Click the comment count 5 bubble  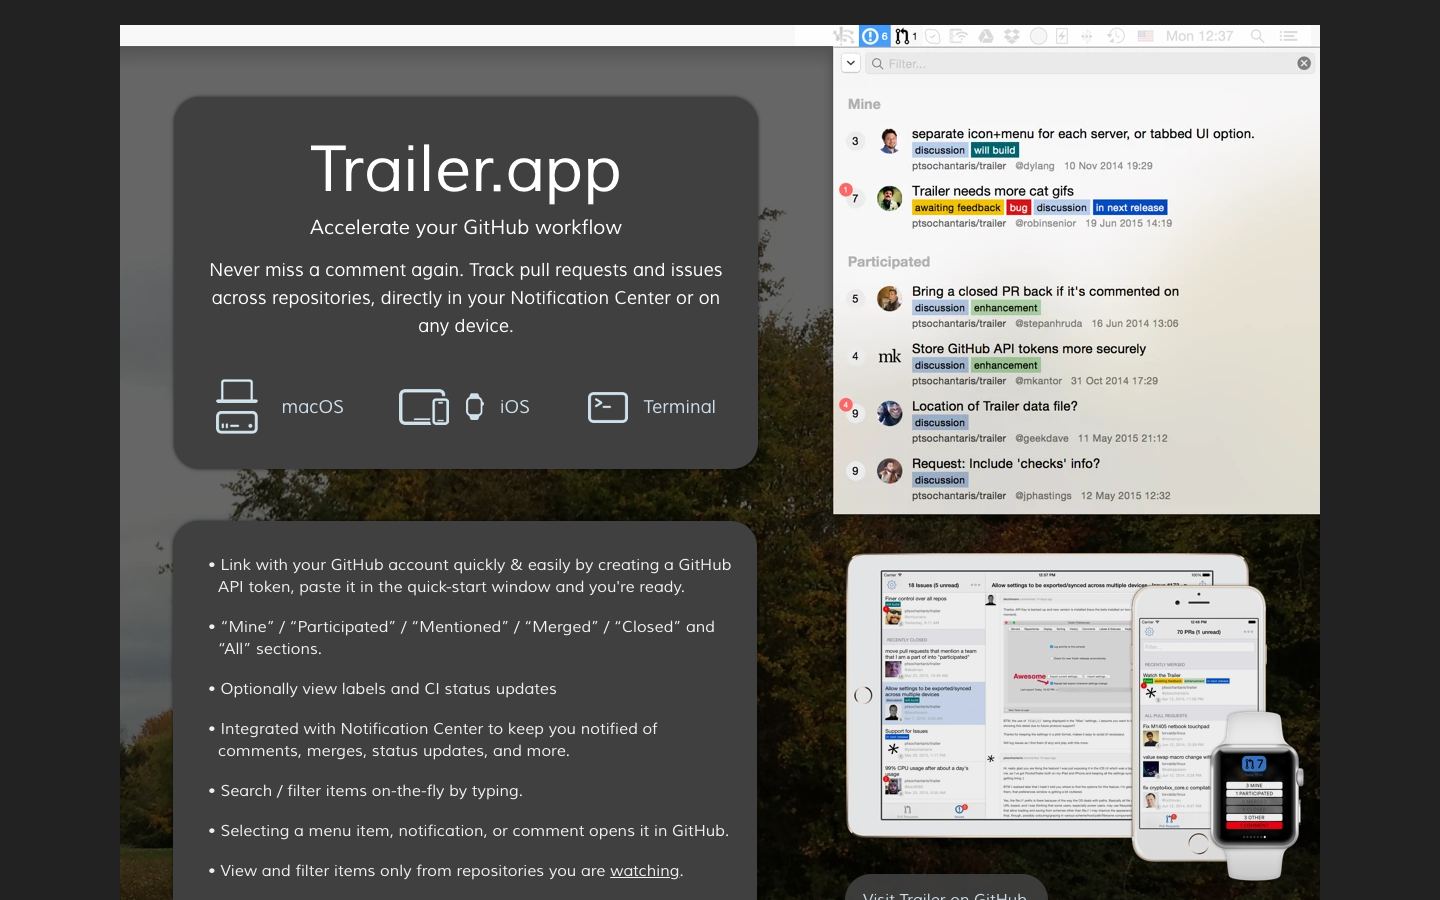coord(855,298)
